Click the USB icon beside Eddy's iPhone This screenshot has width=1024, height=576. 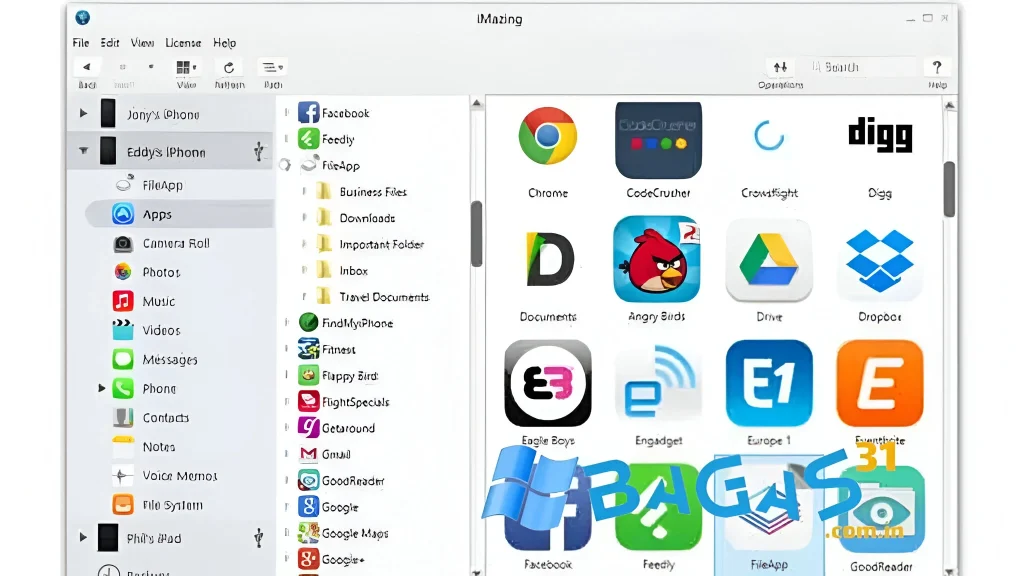(x=259, y=152)
